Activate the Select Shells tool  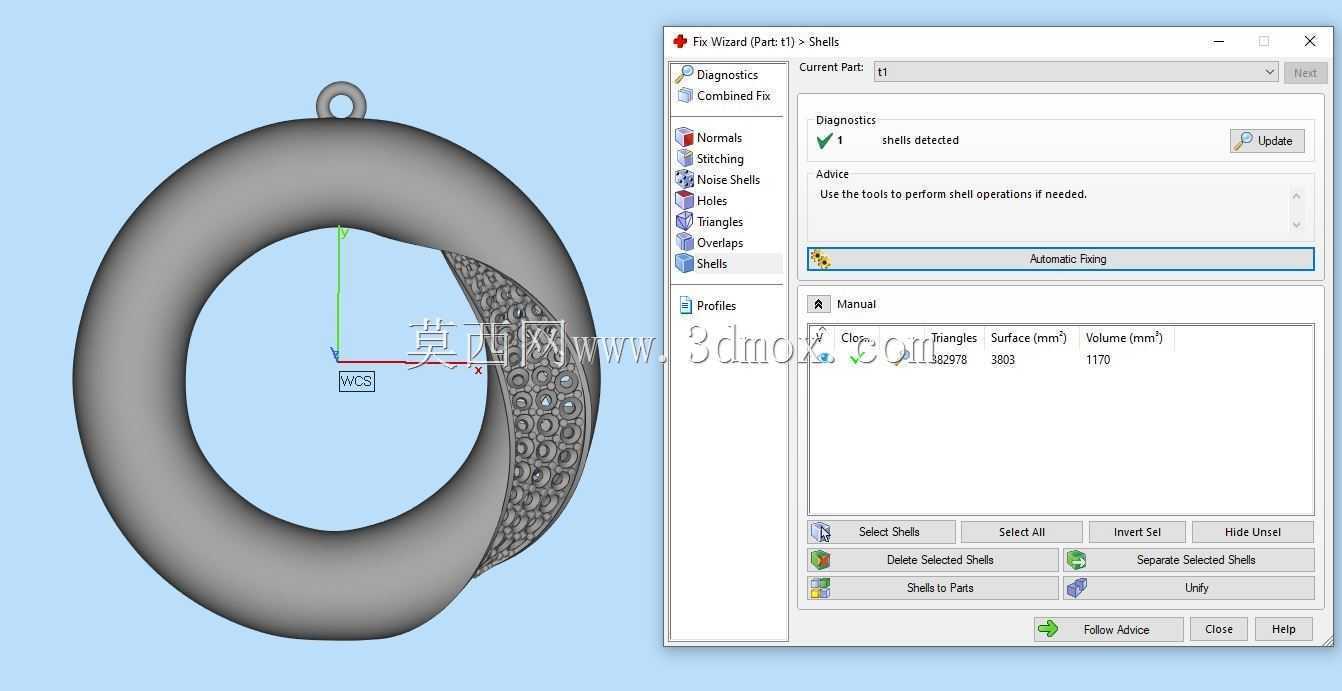(x=881, y=532)
